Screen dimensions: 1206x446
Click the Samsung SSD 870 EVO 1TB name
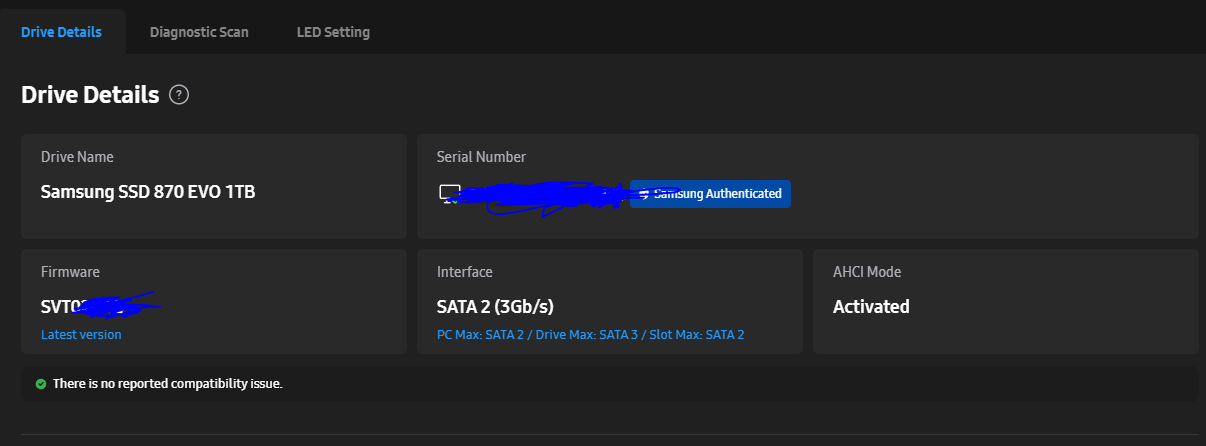tap(148, 191)
